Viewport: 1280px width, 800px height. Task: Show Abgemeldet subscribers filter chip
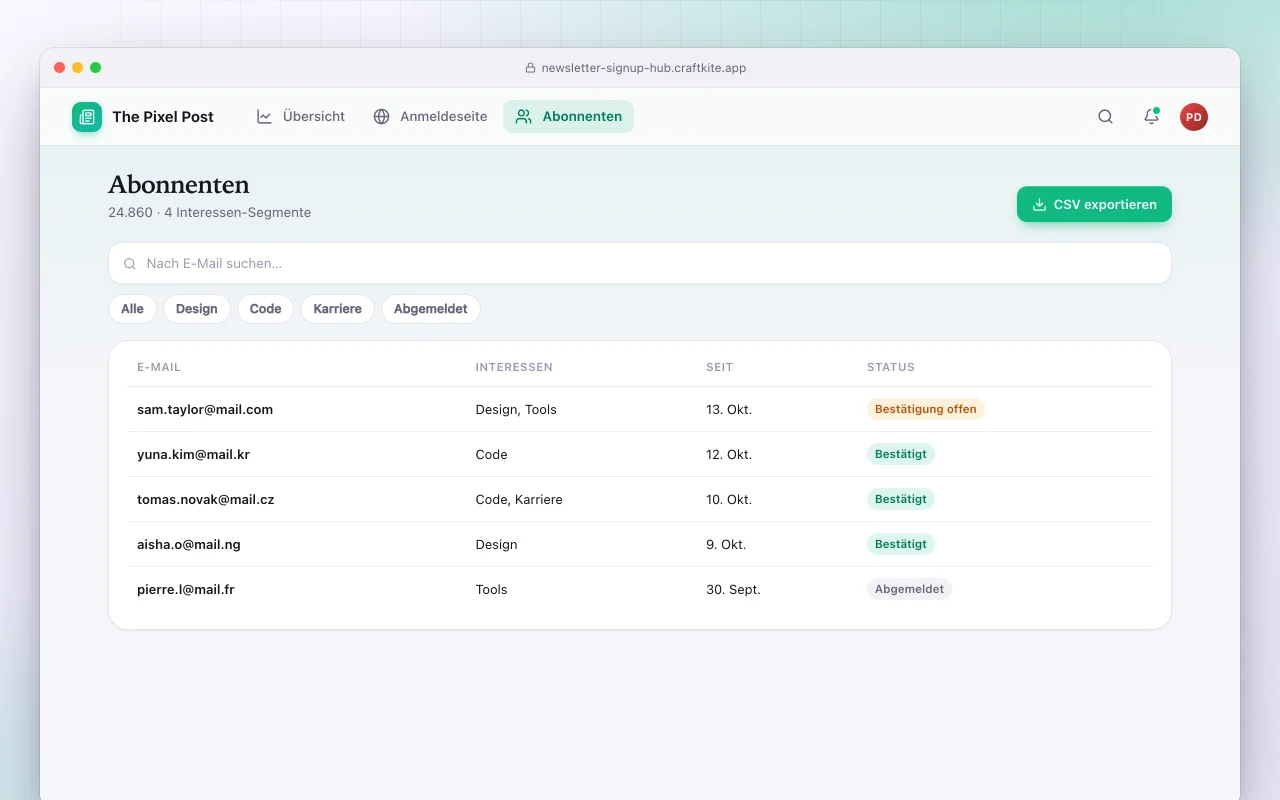tap(431, 309)
